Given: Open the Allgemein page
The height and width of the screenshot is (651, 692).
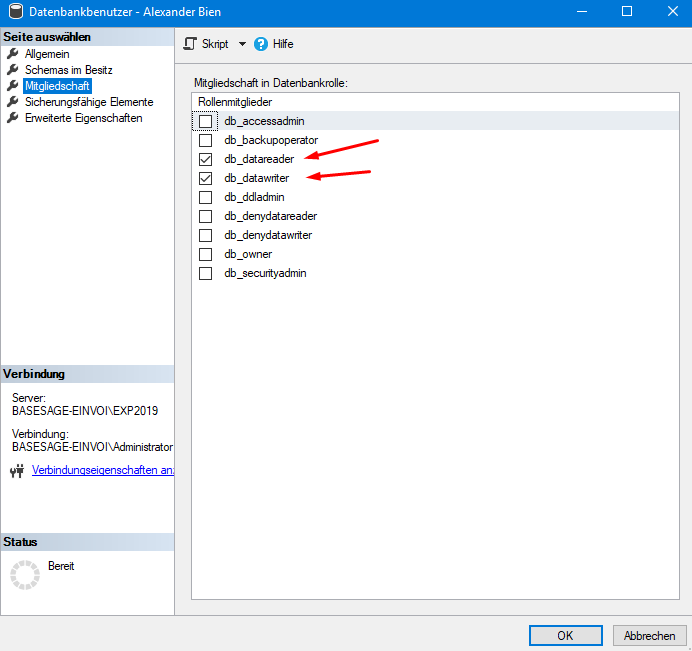Looking at the screenshot, I should pyautogui.click(x=47, y=54).
